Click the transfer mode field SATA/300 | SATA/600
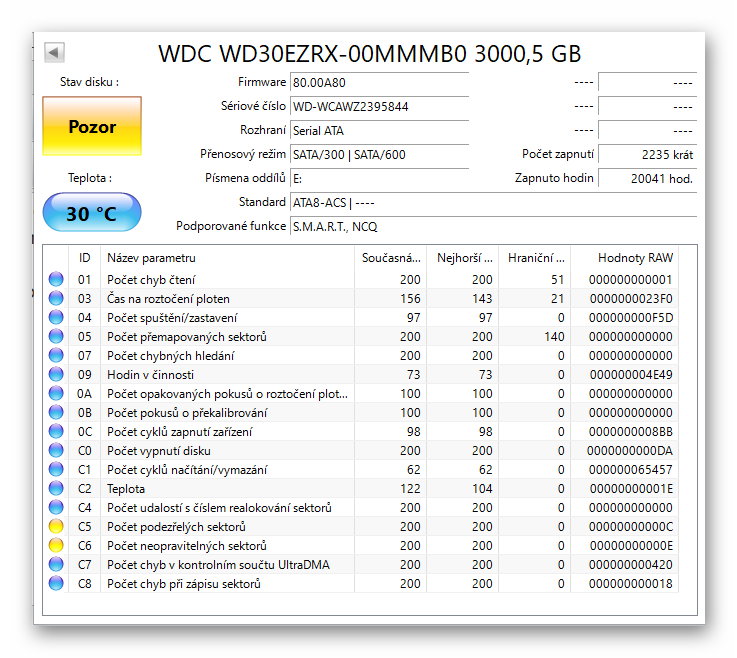 380,155
